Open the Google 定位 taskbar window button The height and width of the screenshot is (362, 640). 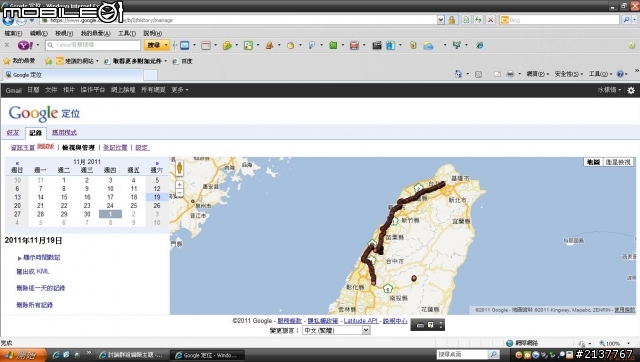[207, 355]
